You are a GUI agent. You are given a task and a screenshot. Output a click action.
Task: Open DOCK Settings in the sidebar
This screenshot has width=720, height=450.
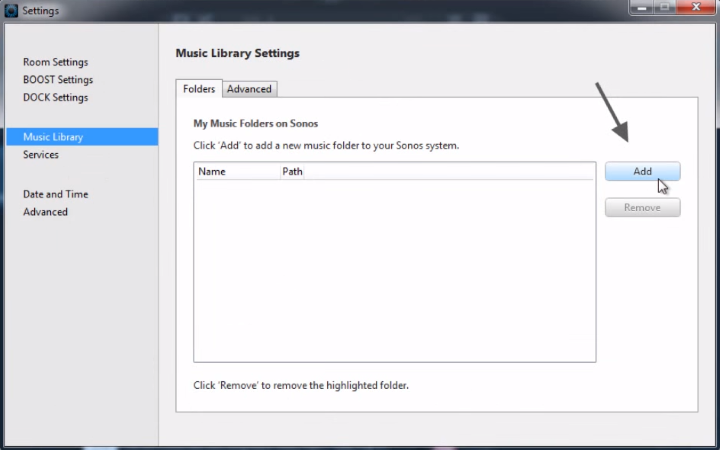(x=56, y=97)
